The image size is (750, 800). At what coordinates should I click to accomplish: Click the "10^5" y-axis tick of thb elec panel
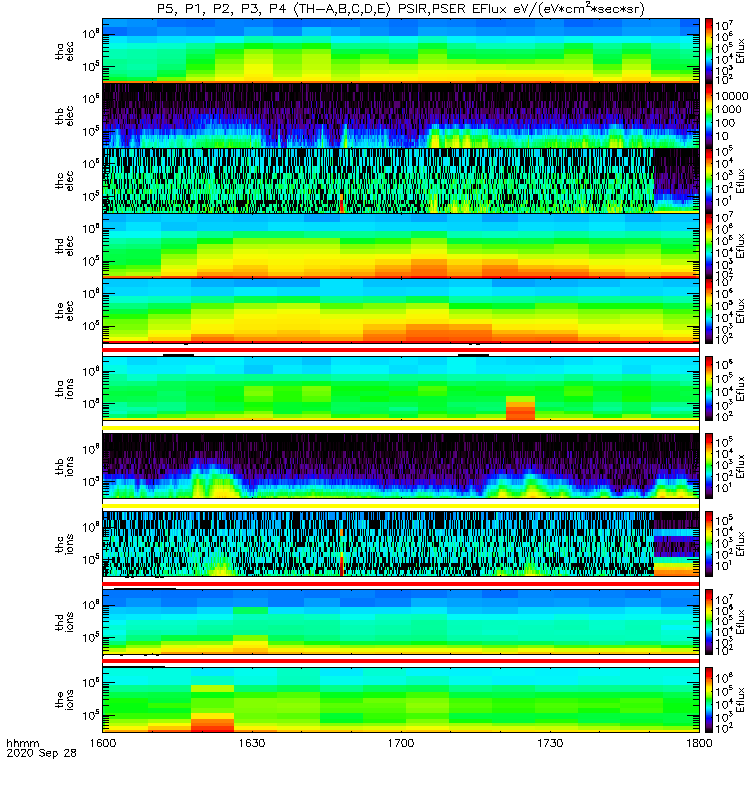(x=91, y=131)
